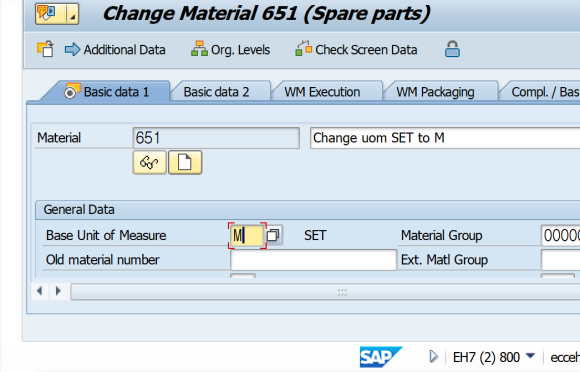Image resolution: width=580 pixels, height=372 pixels.
Task: Click the Material Group field
Action: [560, 235]
